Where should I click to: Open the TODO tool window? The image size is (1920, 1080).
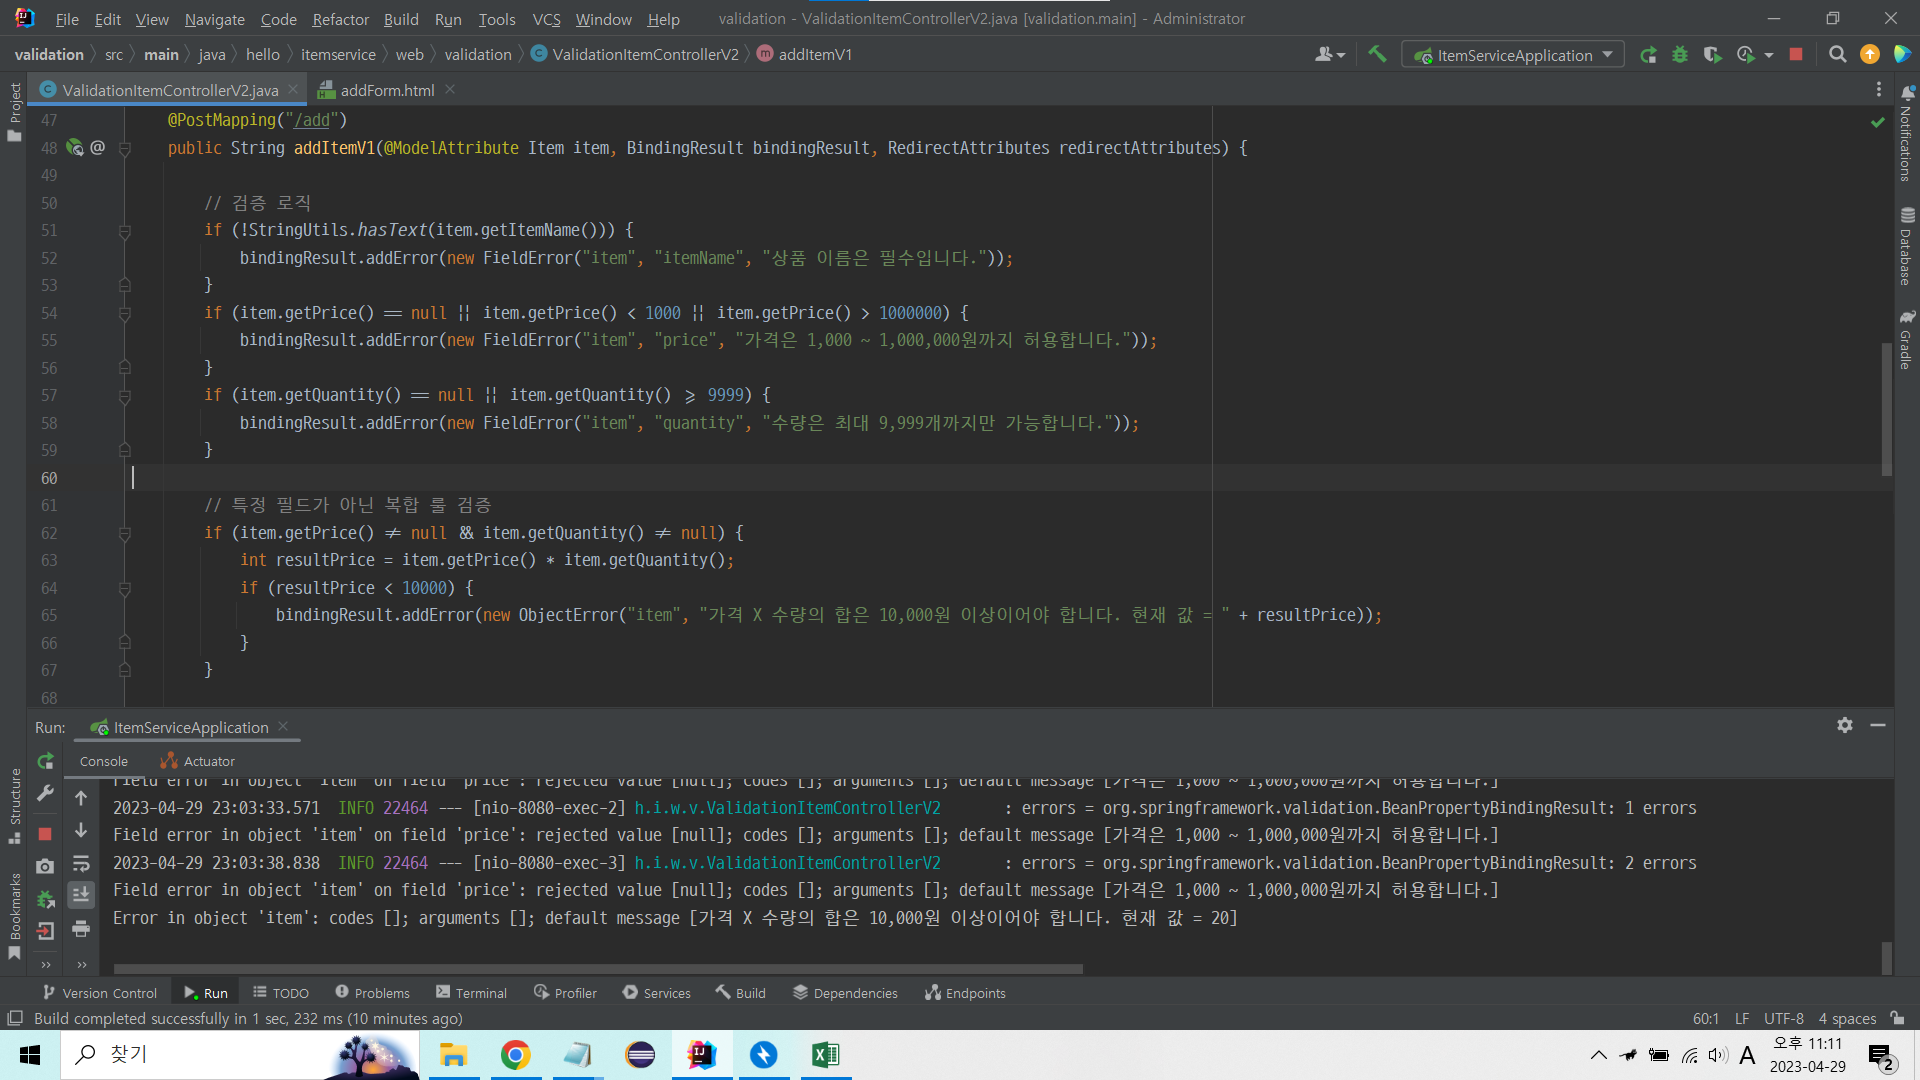coord(281,993)
